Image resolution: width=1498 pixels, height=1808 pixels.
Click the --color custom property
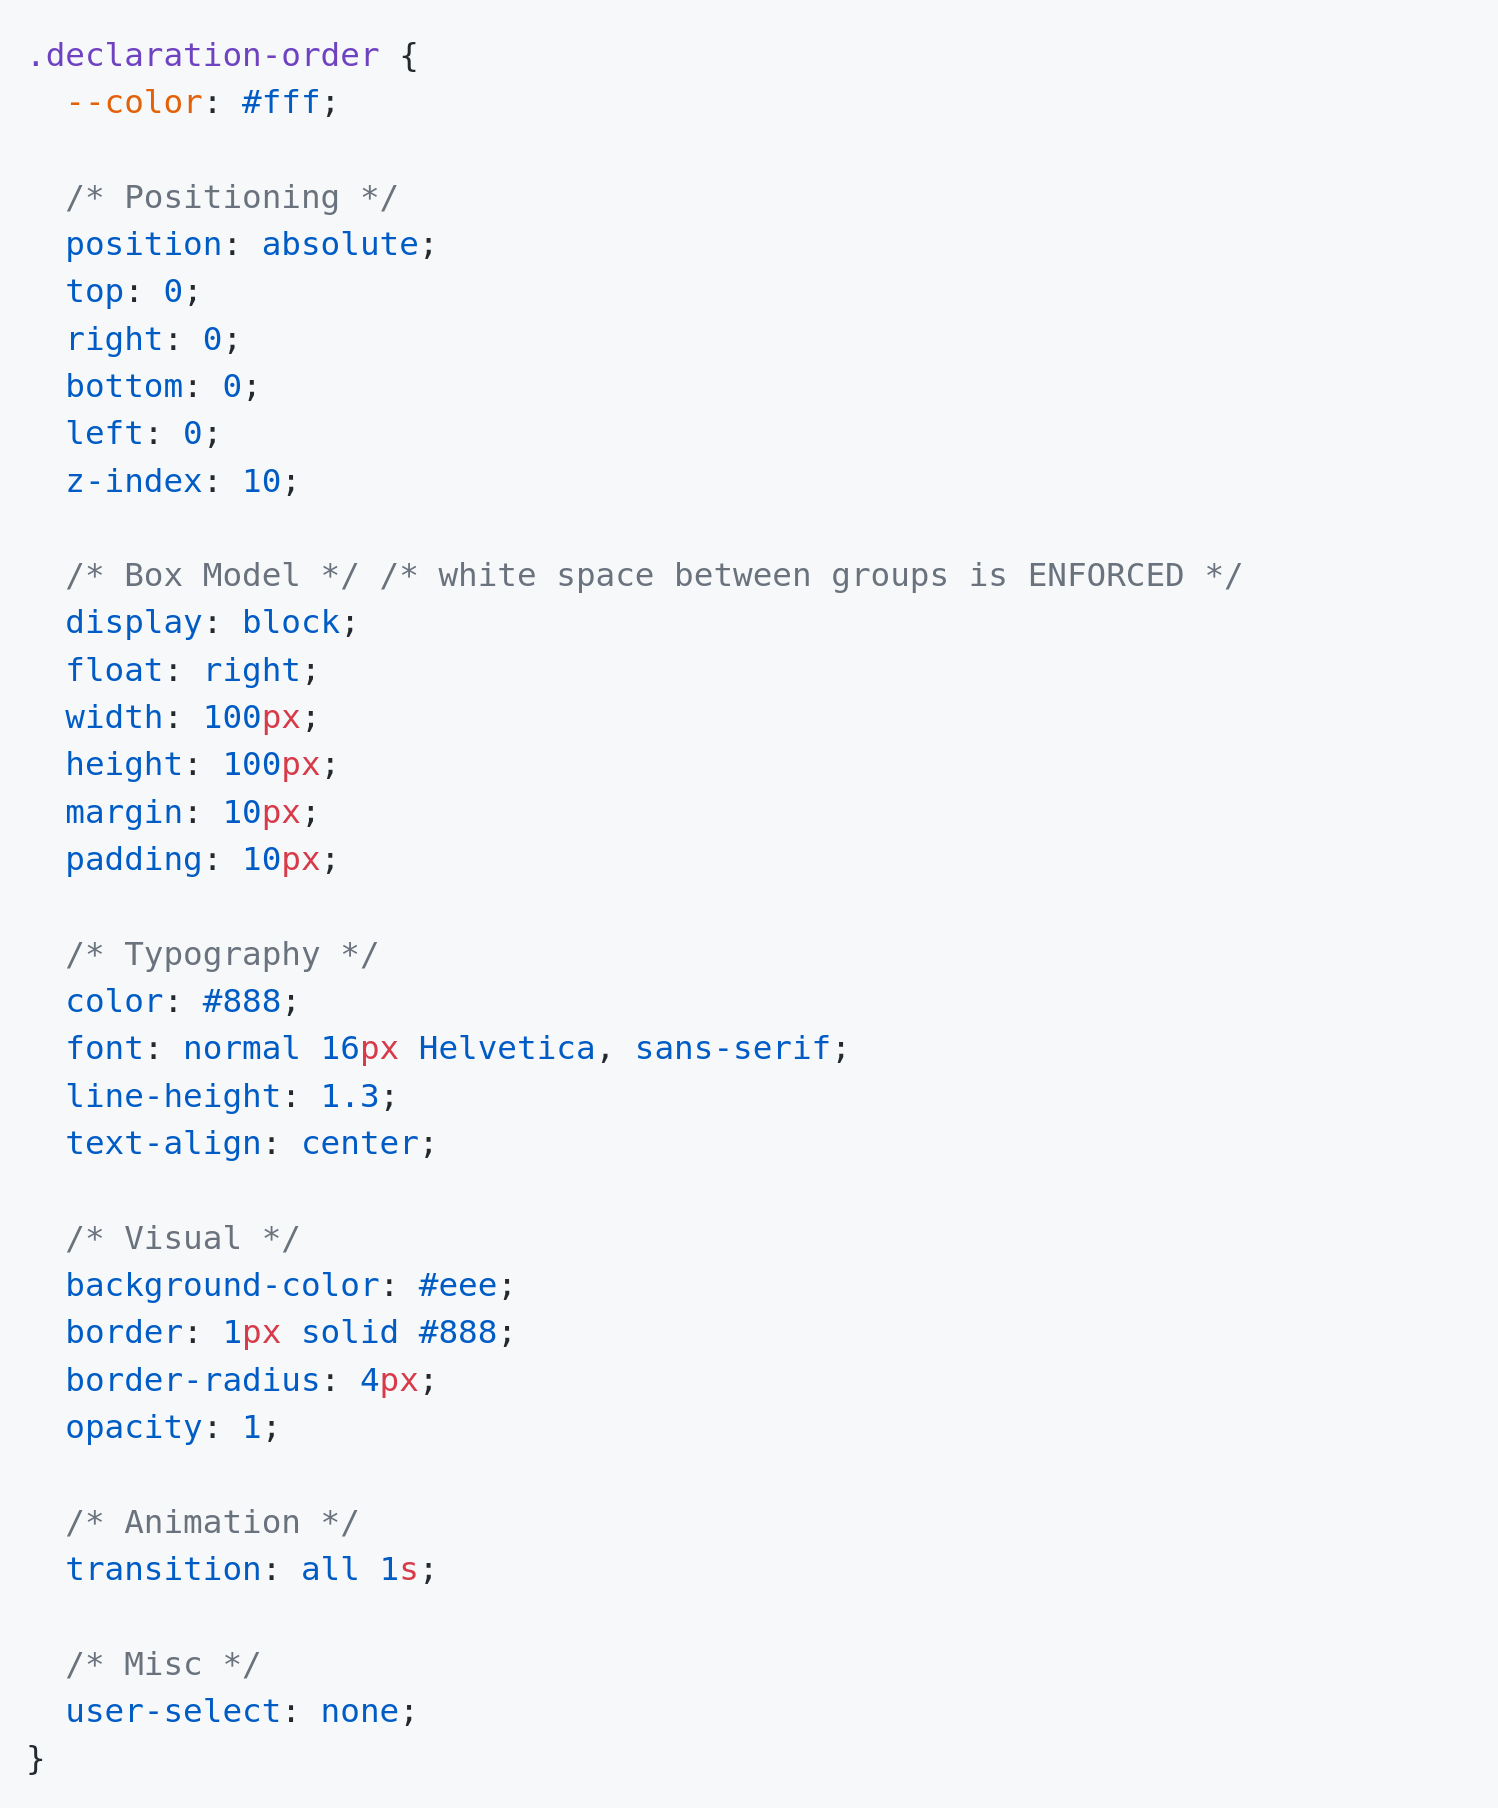134,102
